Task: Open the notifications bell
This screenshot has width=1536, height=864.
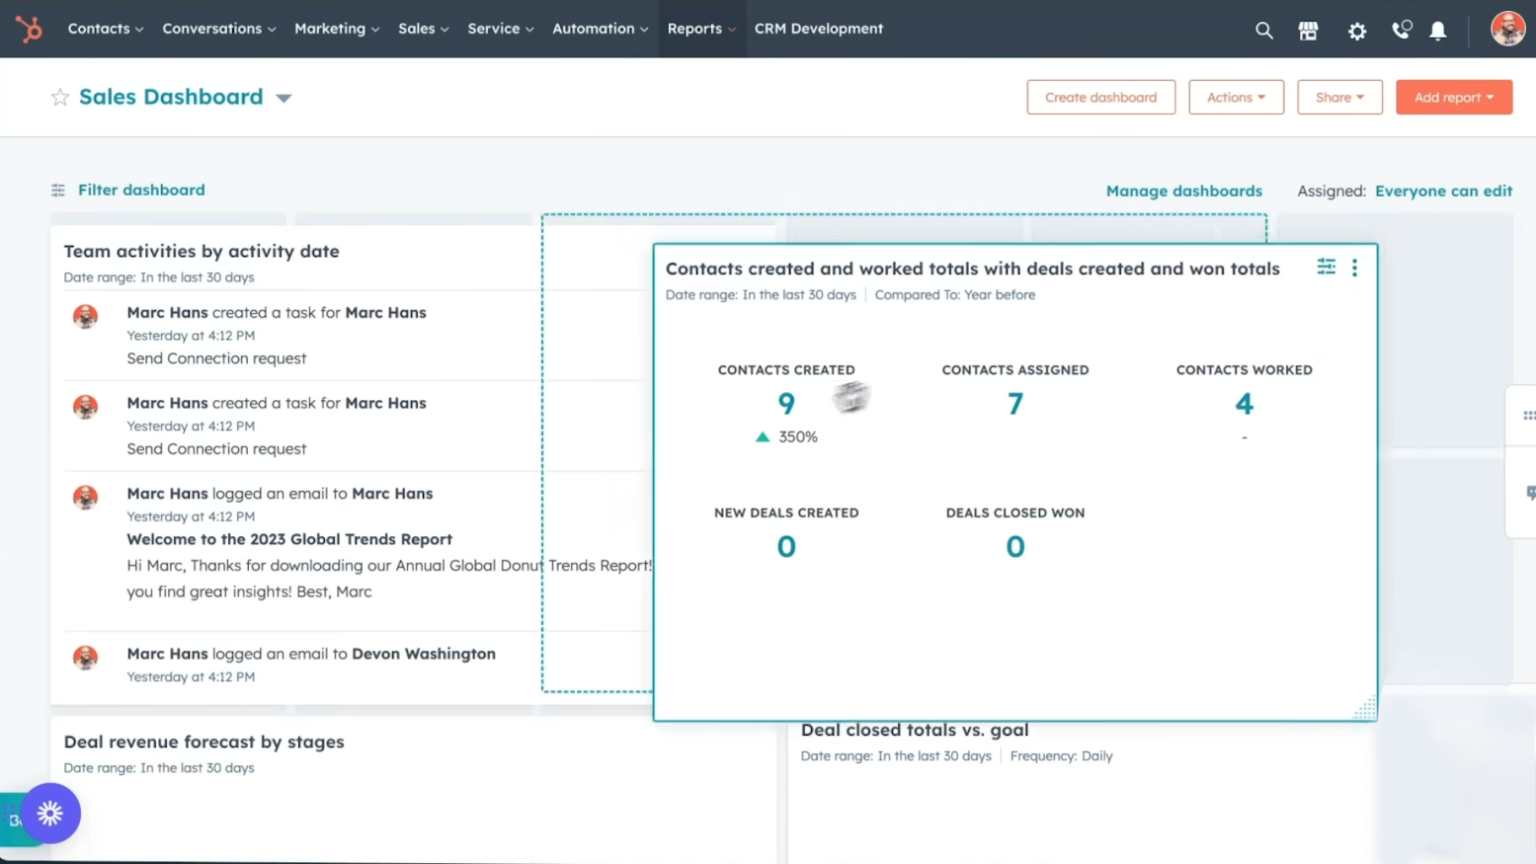Action: coord(1438,30)
